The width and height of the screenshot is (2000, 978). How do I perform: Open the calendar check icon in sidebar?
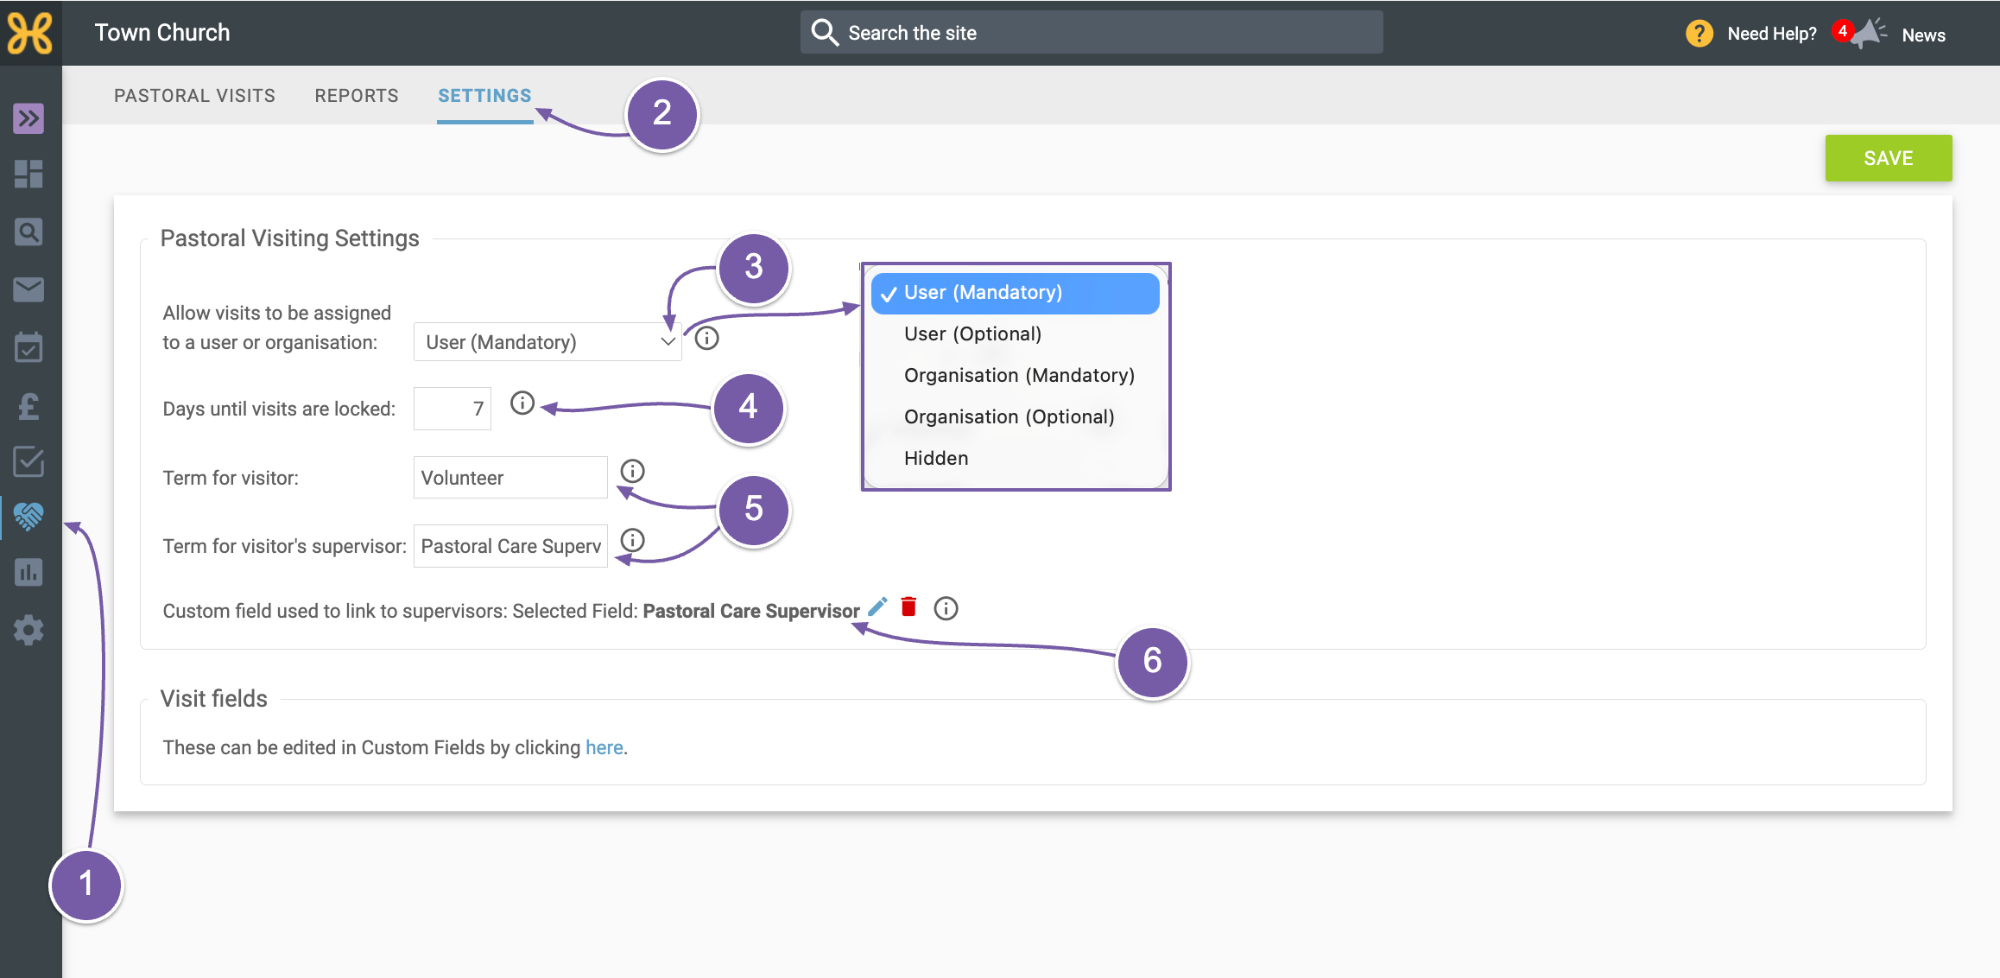tap(29, 347)
